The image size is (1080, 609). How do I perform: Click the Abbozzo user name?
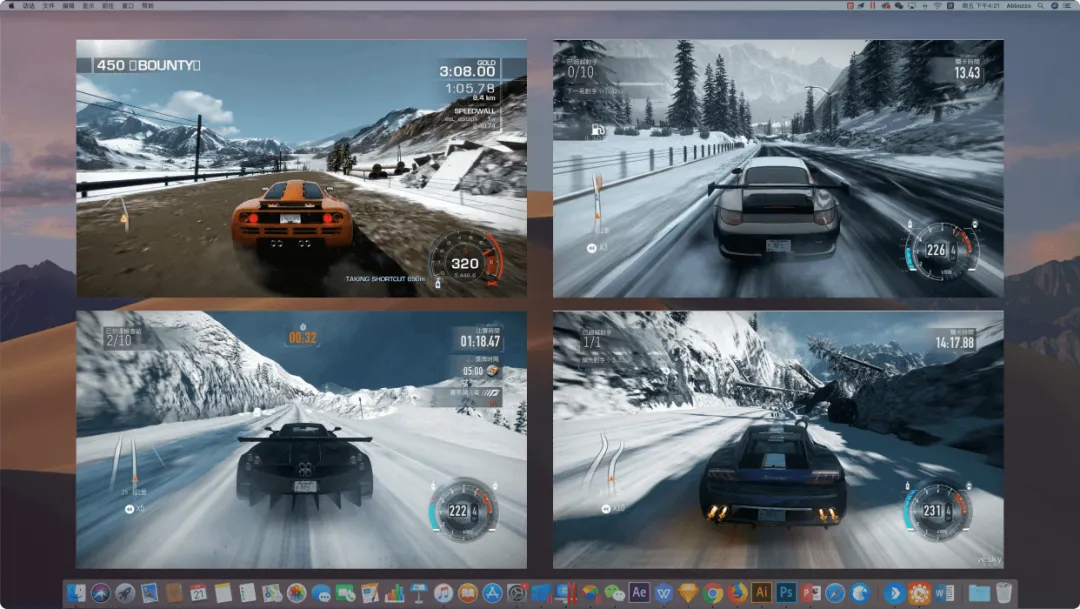1019,6
